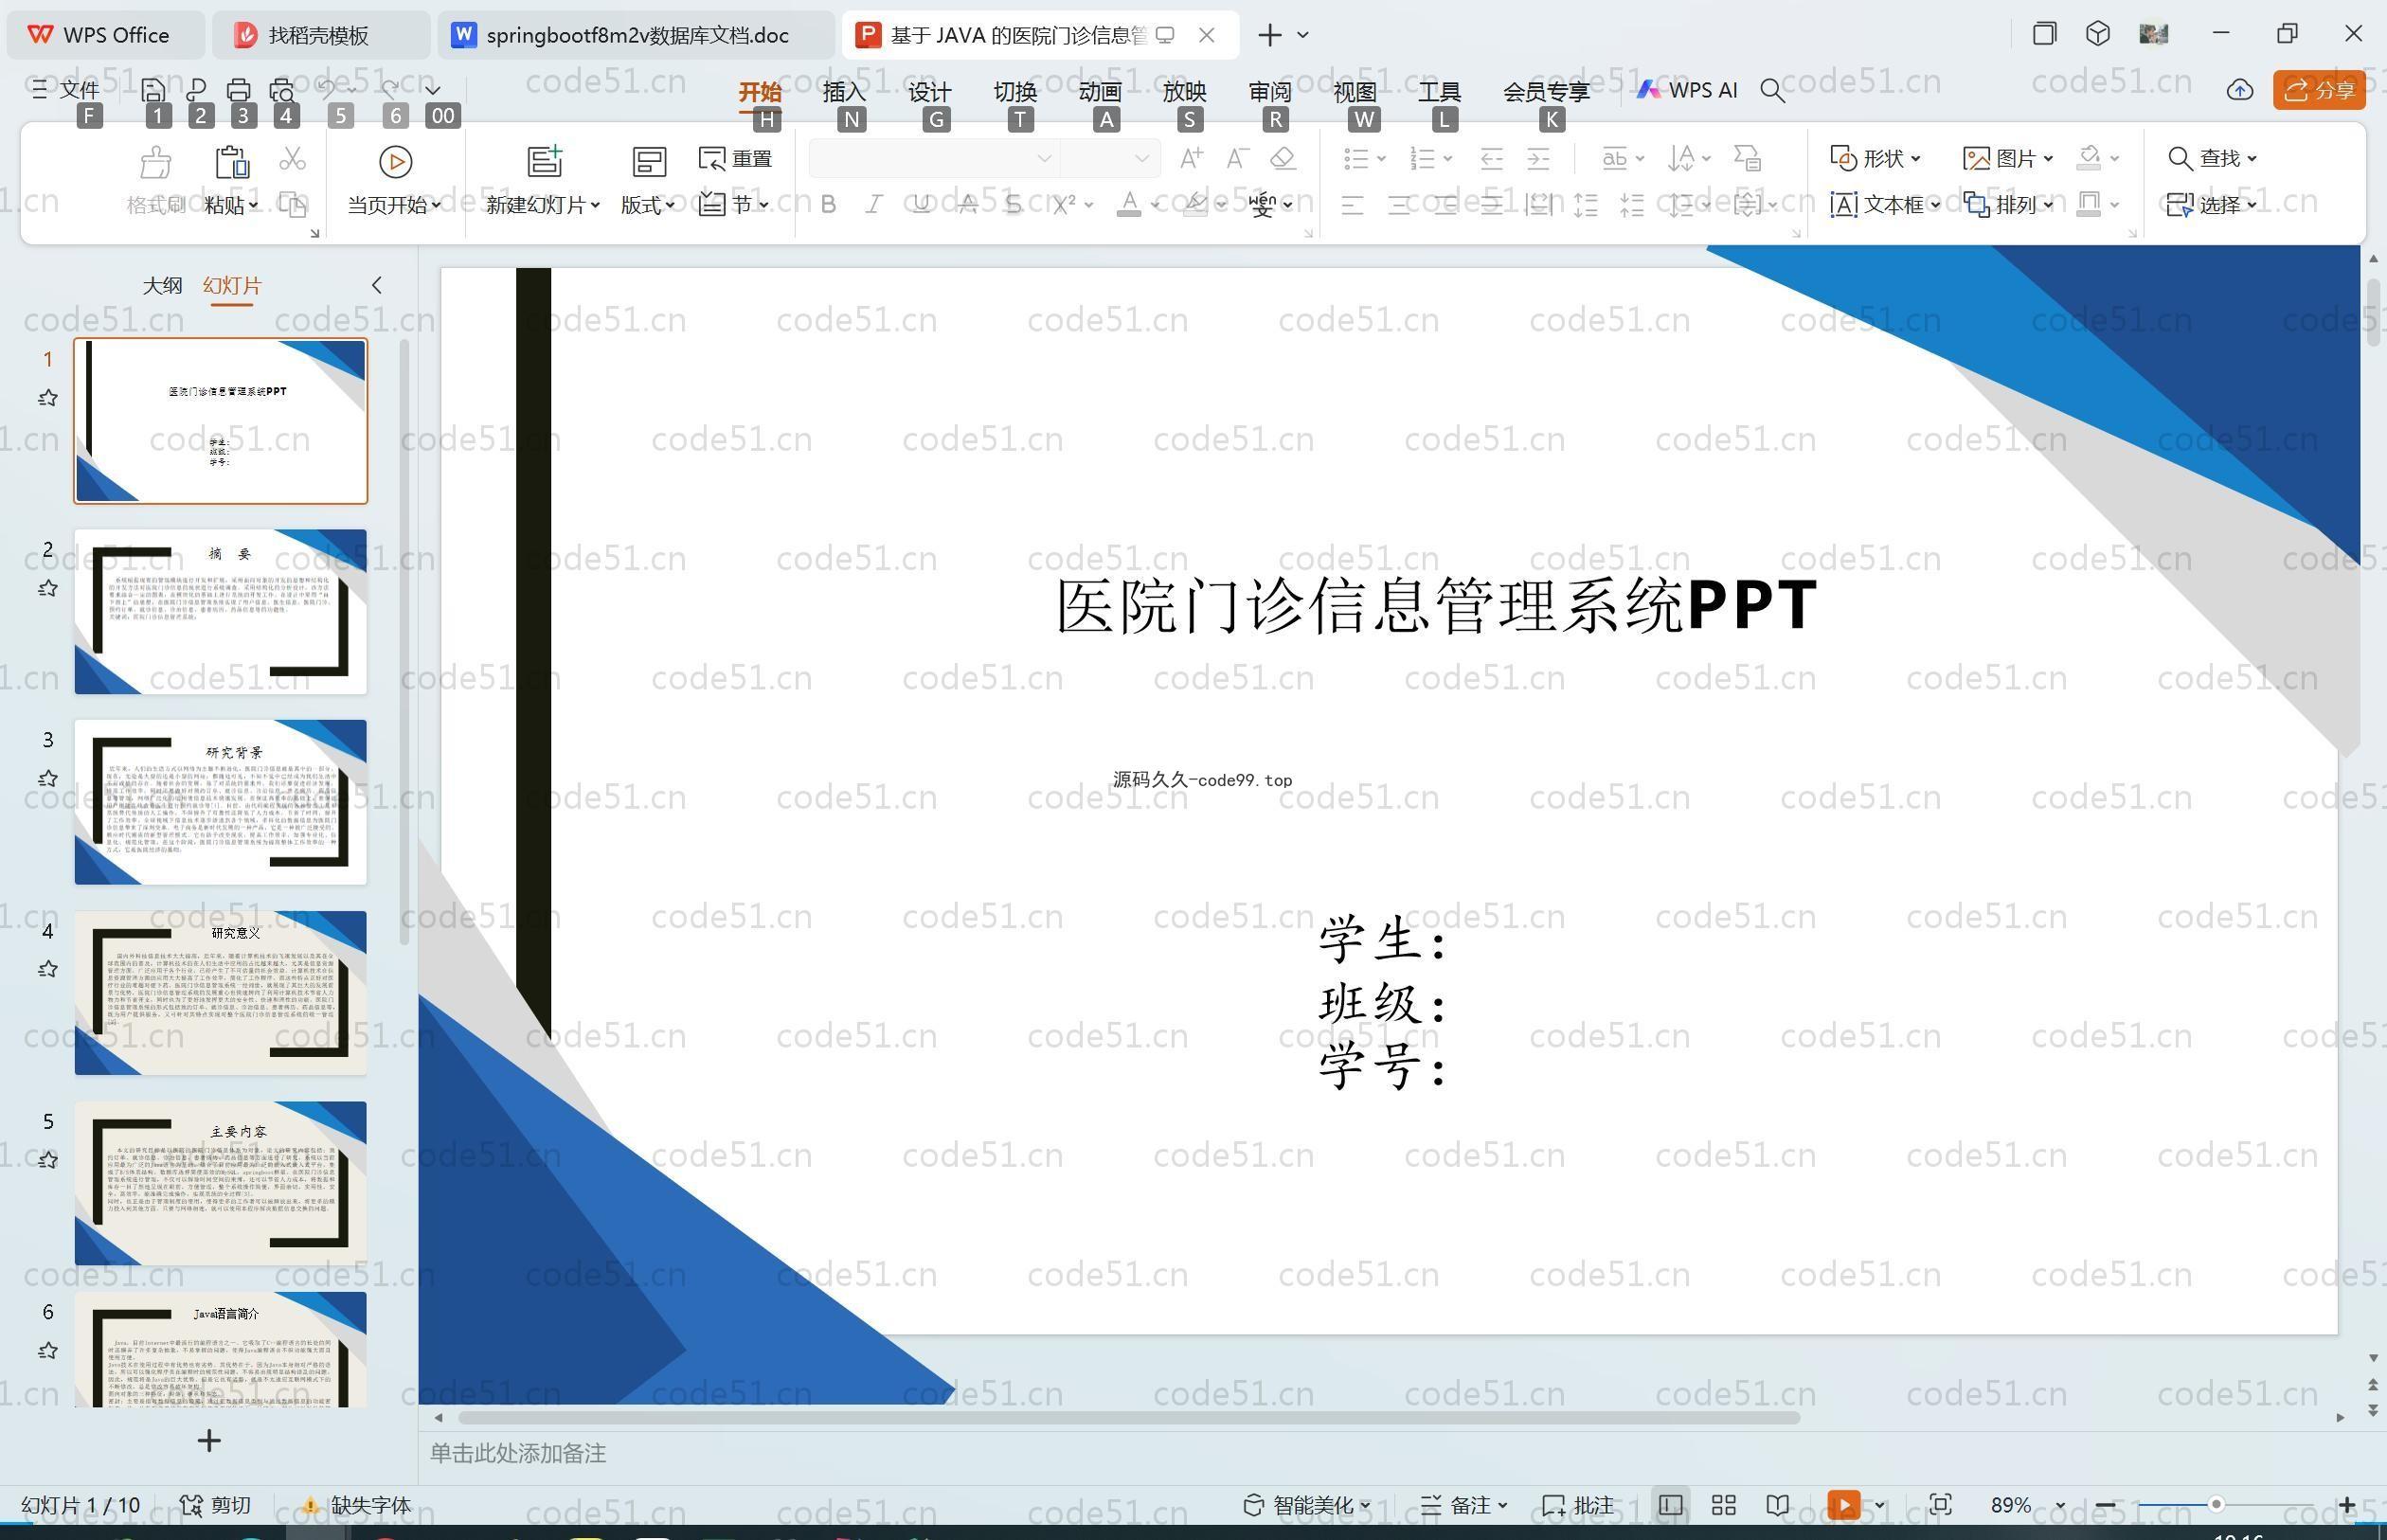
Task: Click the Redo arrow icon
Action: click(x=391, y=90)
